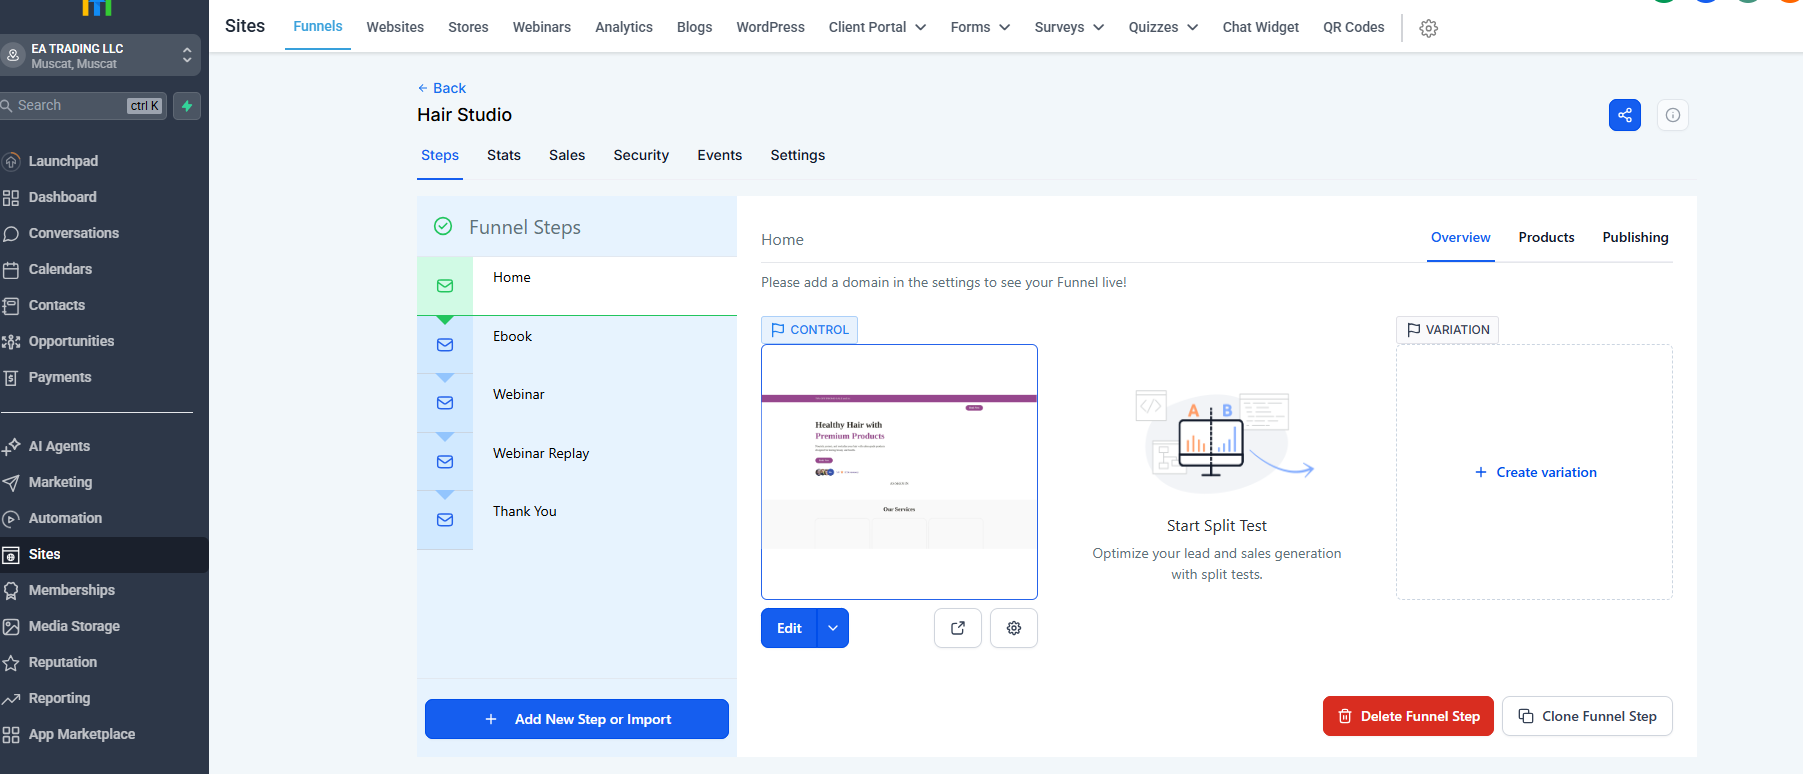The image size is (1803, 774).
Task: Open the Chat Widget tab
Action: (1260, 27)
